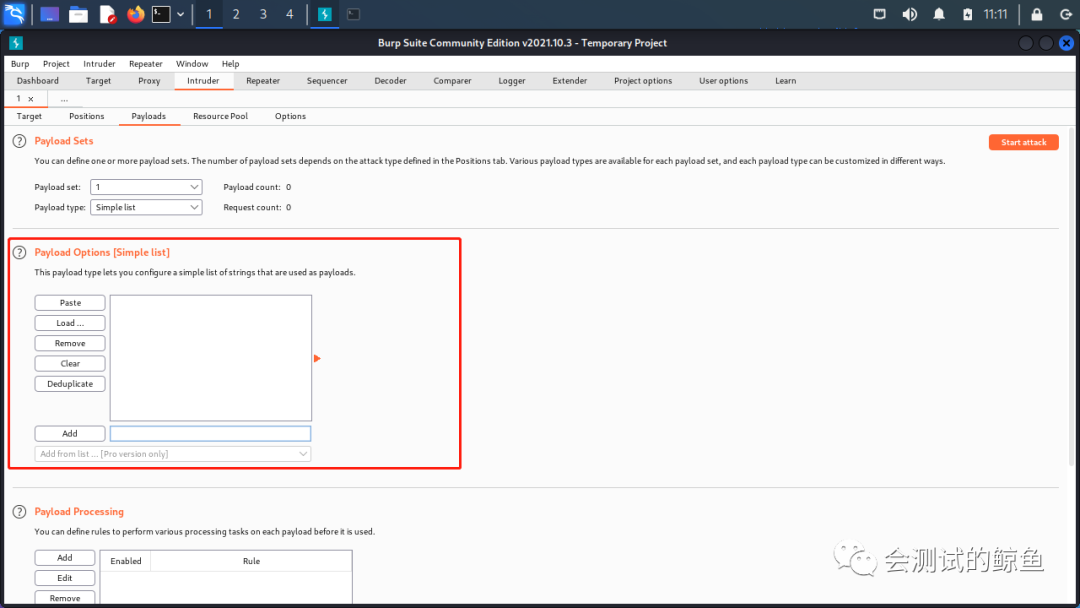Open the Burp menu
1080x608 pixels.
point(20,63)
